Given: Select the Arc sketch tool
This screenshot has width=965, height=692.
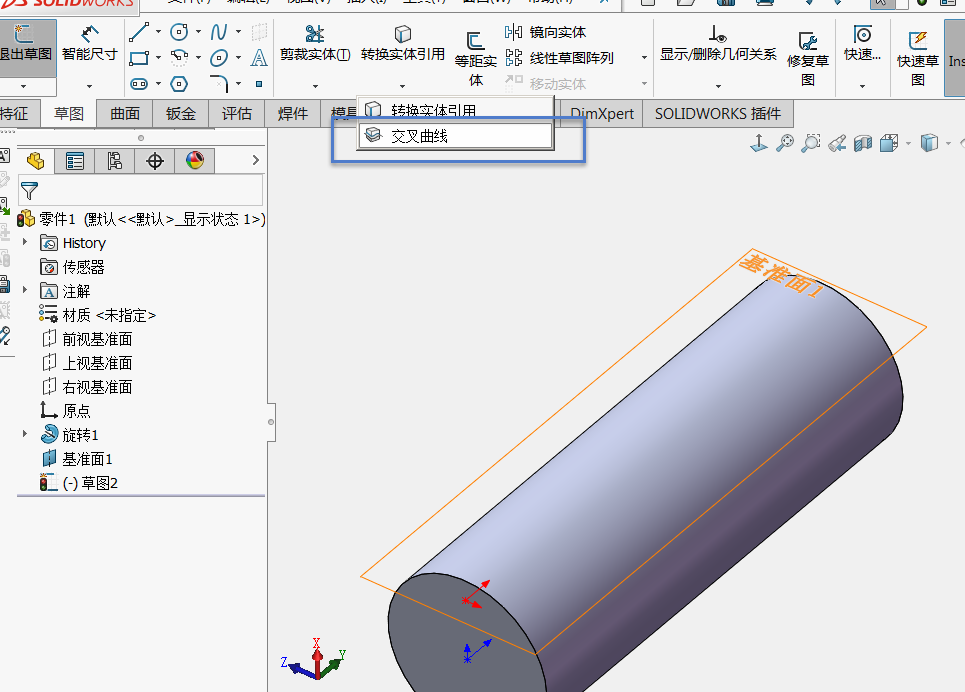Looking at the screenshot, I should click(178, 58).
